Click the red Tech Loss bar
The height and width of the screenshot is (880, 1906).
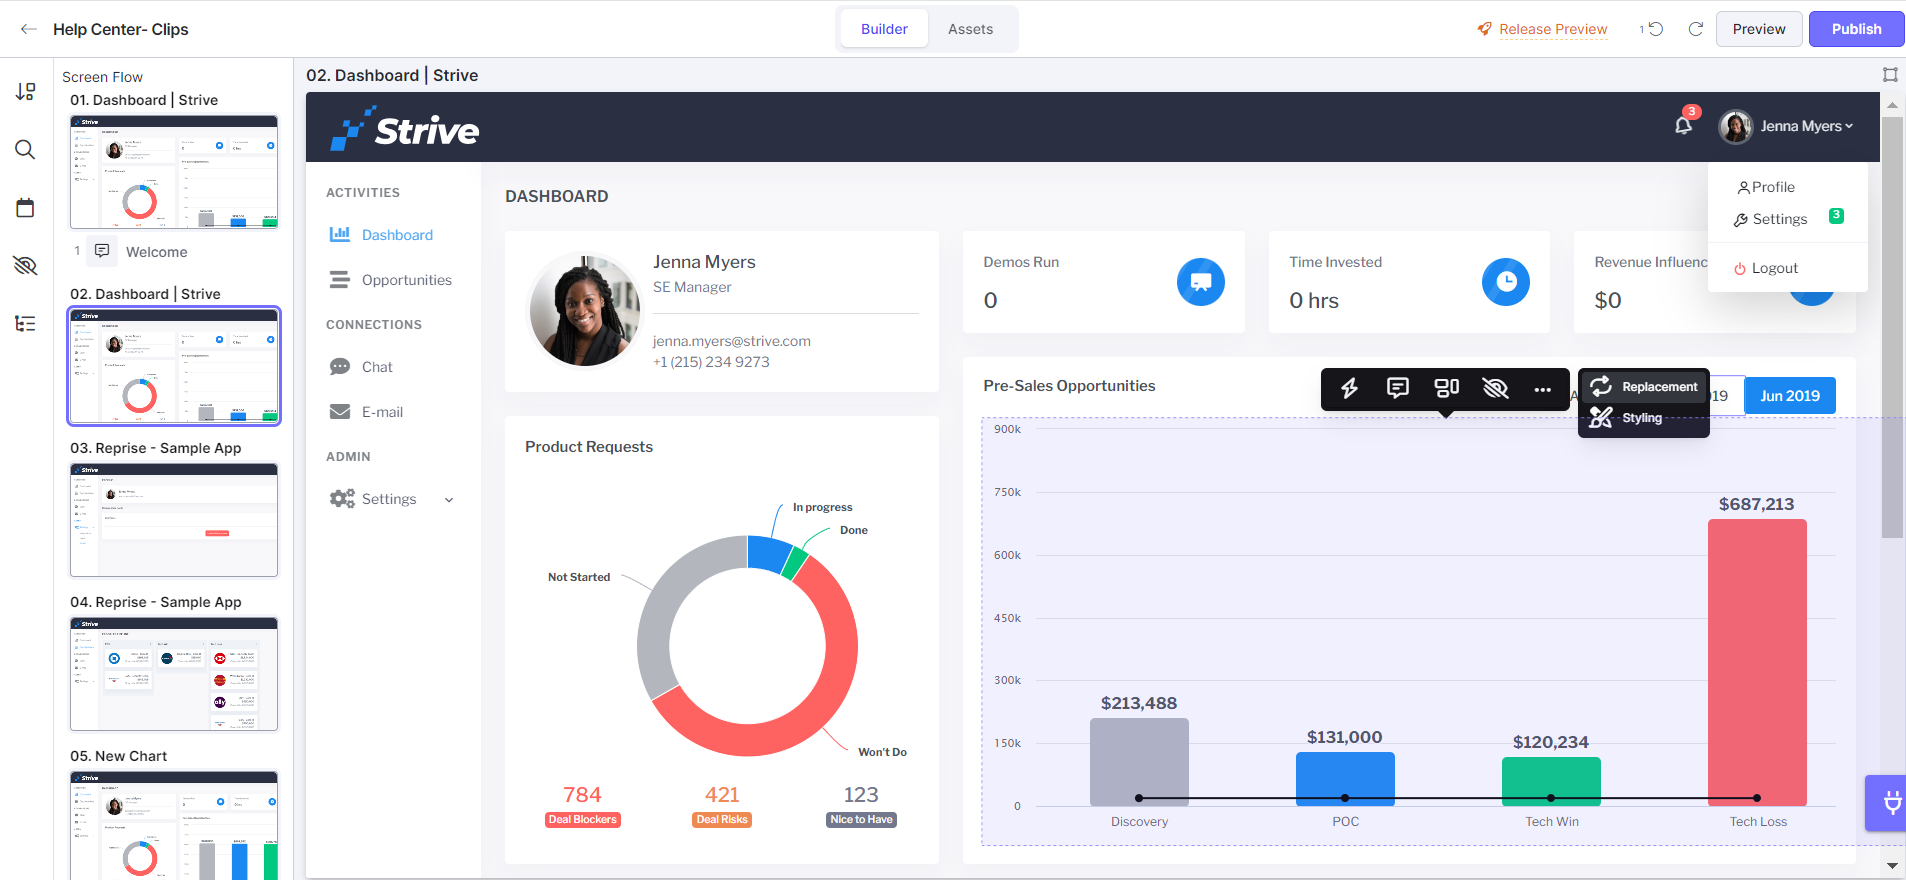point(1757,662)
